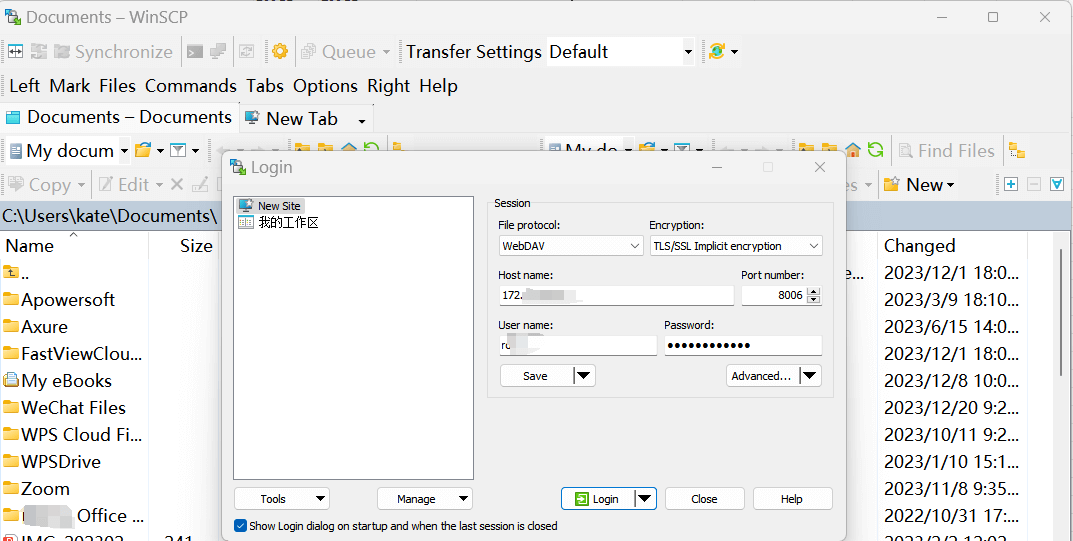Click the WinSCP icon in Login title bar
The image size is (1073, 541).
pyautogui.click(x=238, y=167)
